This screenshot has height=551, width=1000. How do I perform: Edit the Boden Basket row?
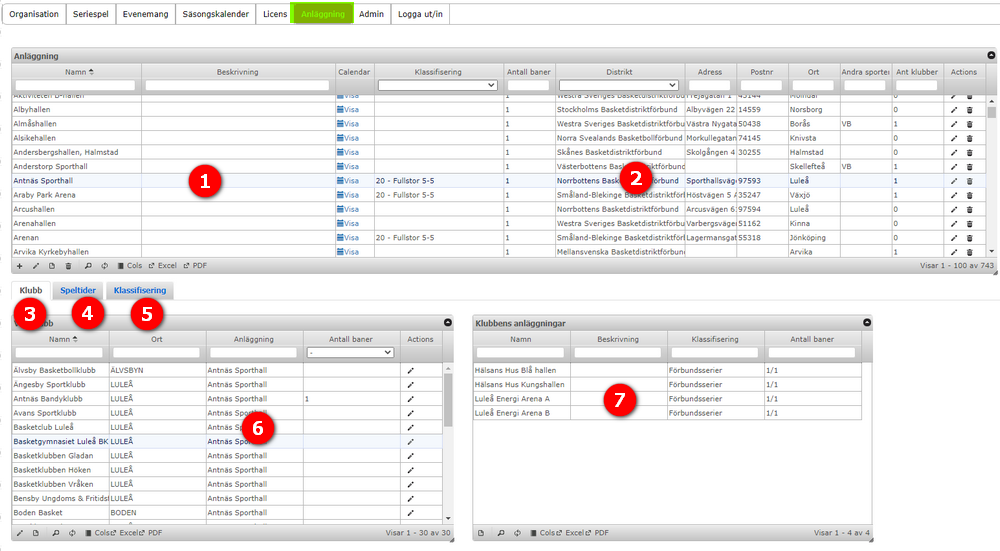(x=411, y=513)
